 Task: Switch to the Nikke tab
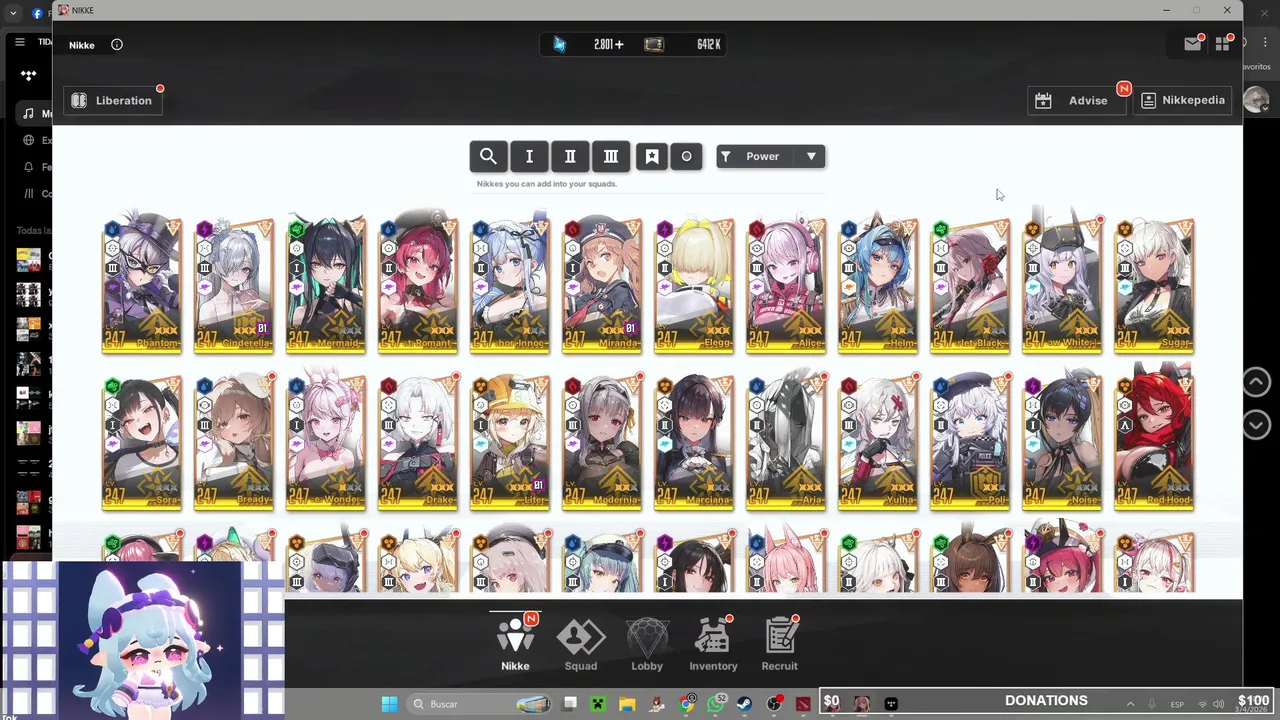point(515,642)
